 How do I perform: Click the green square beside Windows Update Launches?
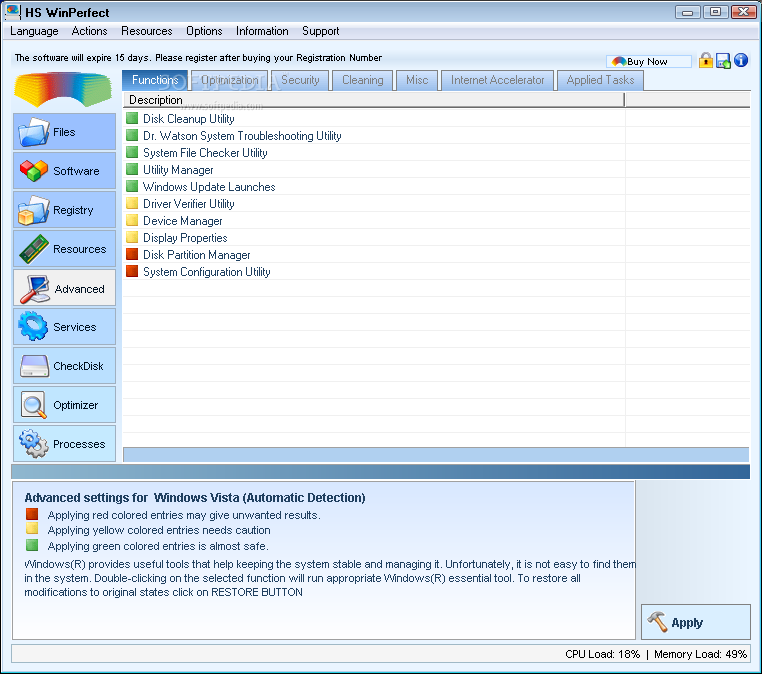[132, 186]
